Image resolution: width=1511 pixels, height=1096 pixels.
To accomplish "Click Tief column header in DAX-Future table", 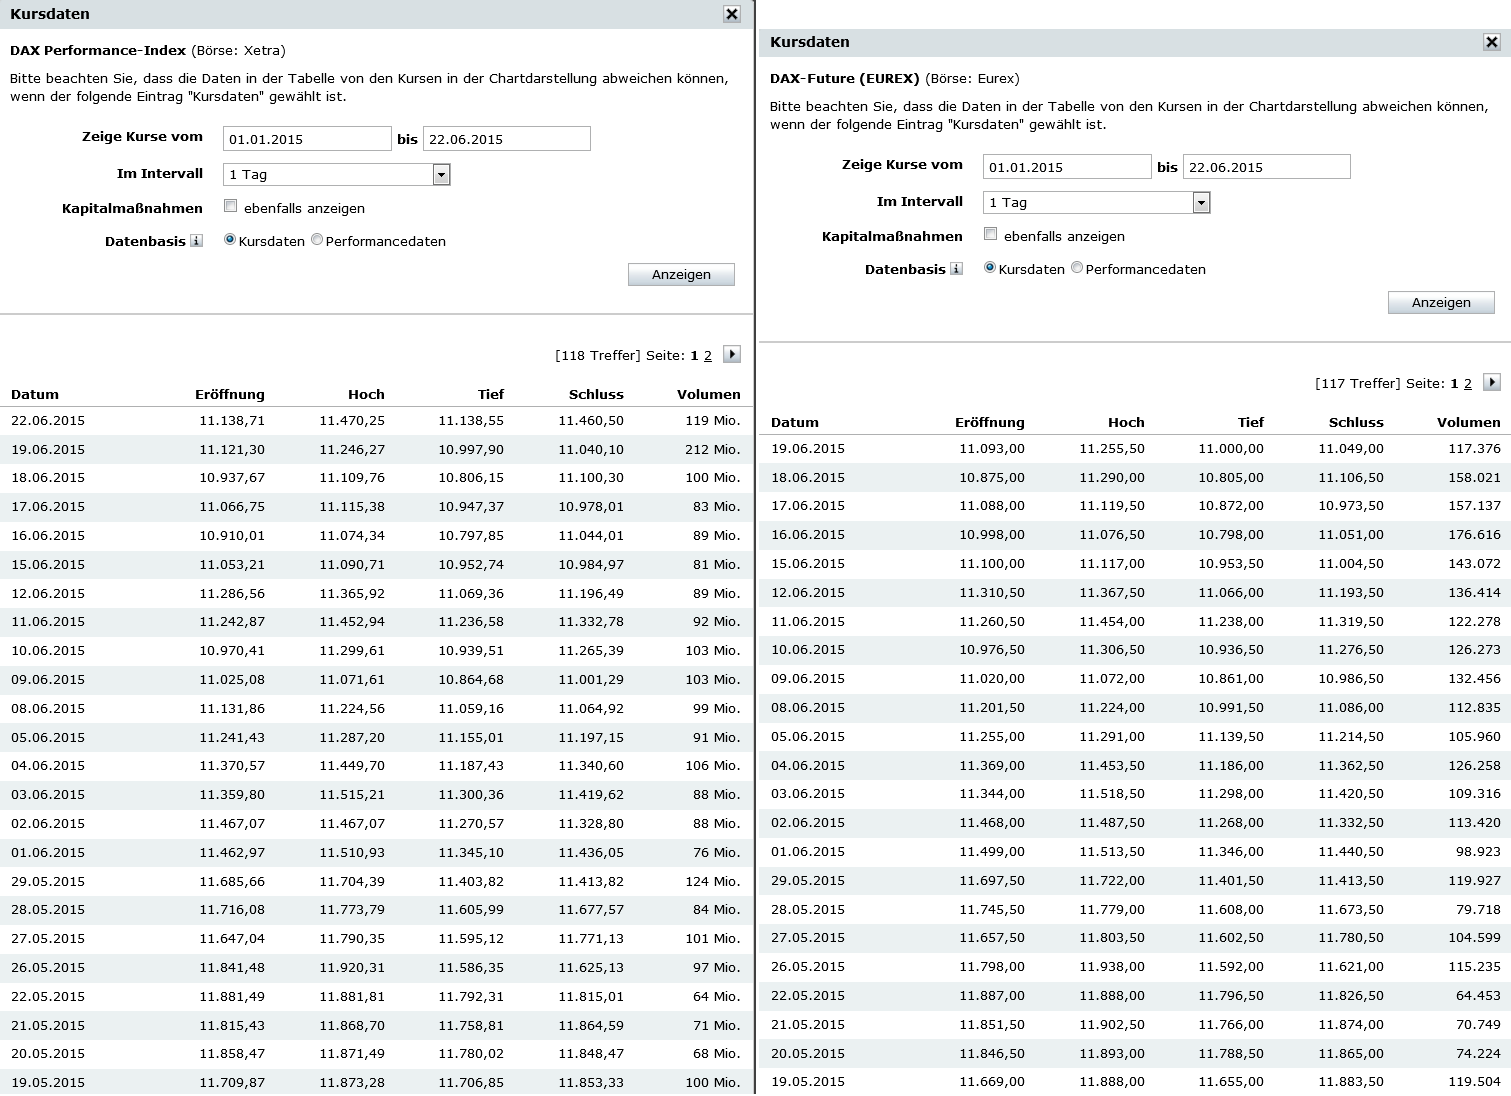I will [1251, 423].
